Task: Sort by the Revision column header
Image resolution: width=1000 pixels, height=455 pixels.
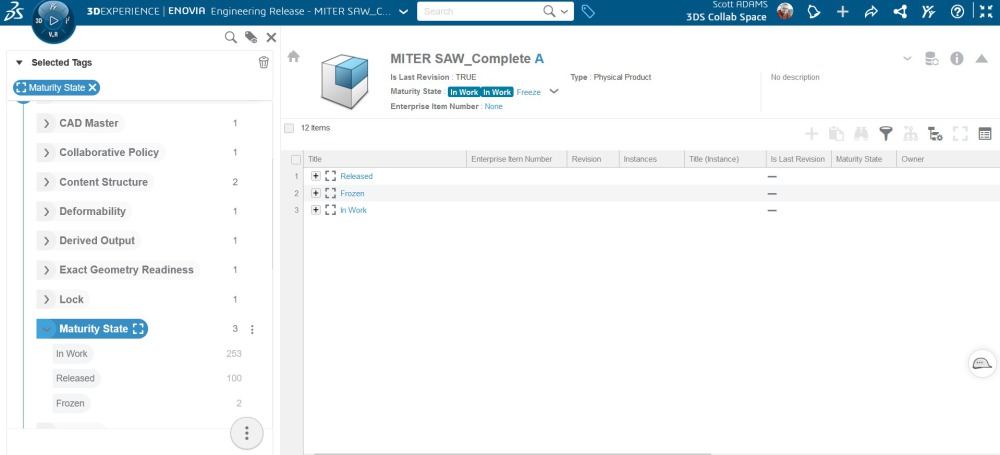Action: 592,160
